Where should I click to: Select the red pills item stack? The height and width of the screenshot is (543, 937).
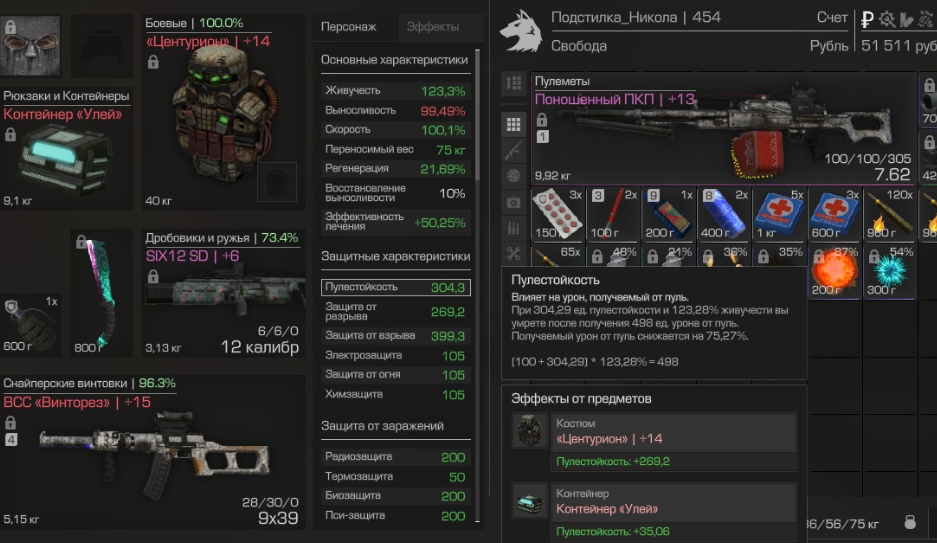pyautogui.click(x=558, y=214)
